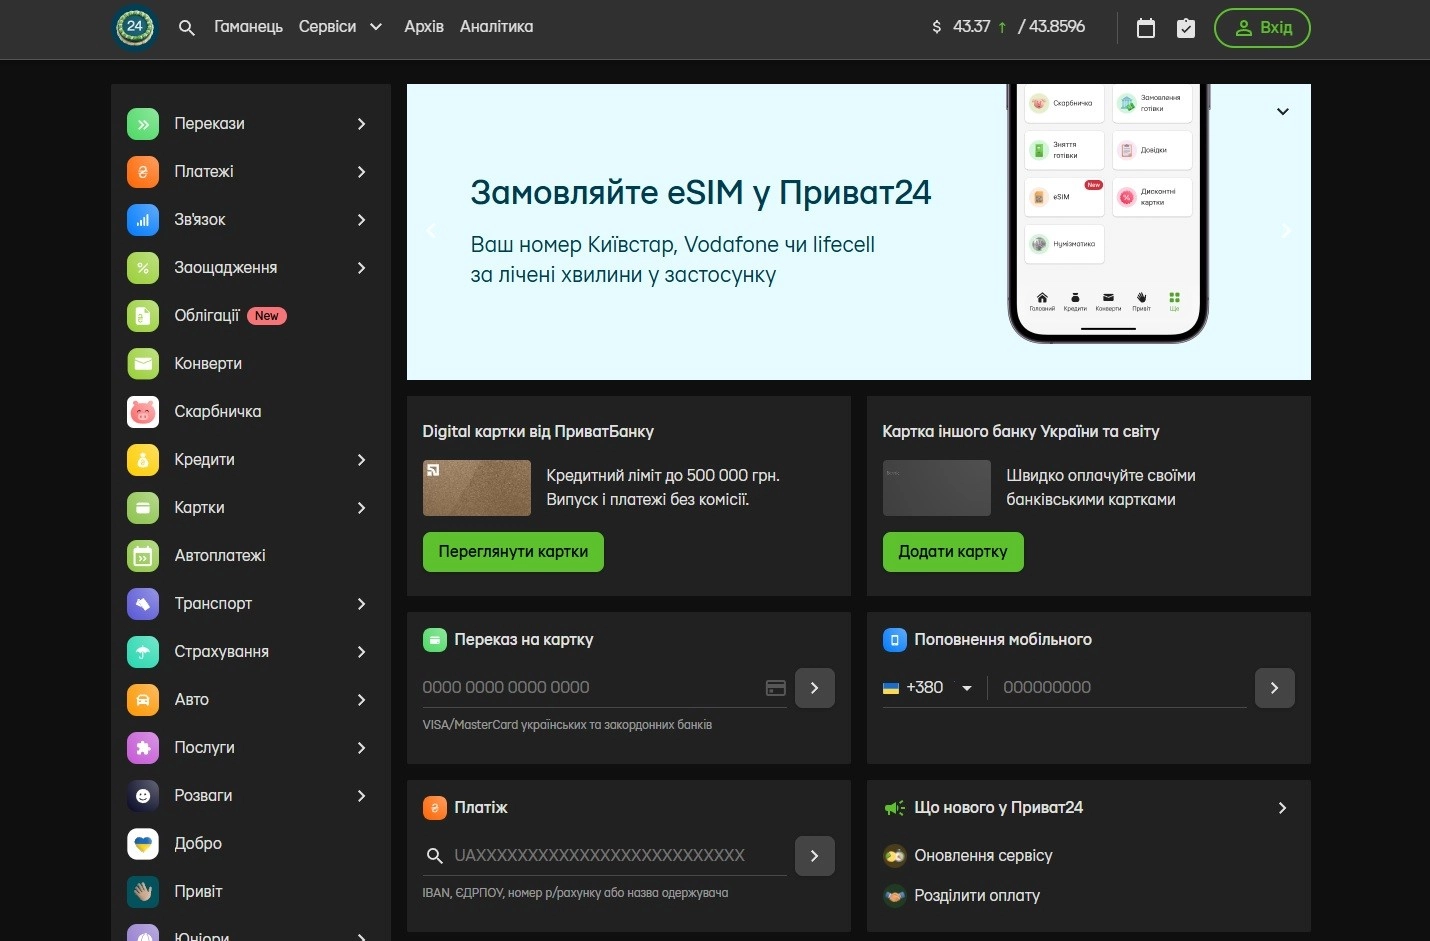Image resolution: width=1430 pixels, height=941 pixels.
Task: Click the megaphone icon near Що нового
Action: point(894,808)
